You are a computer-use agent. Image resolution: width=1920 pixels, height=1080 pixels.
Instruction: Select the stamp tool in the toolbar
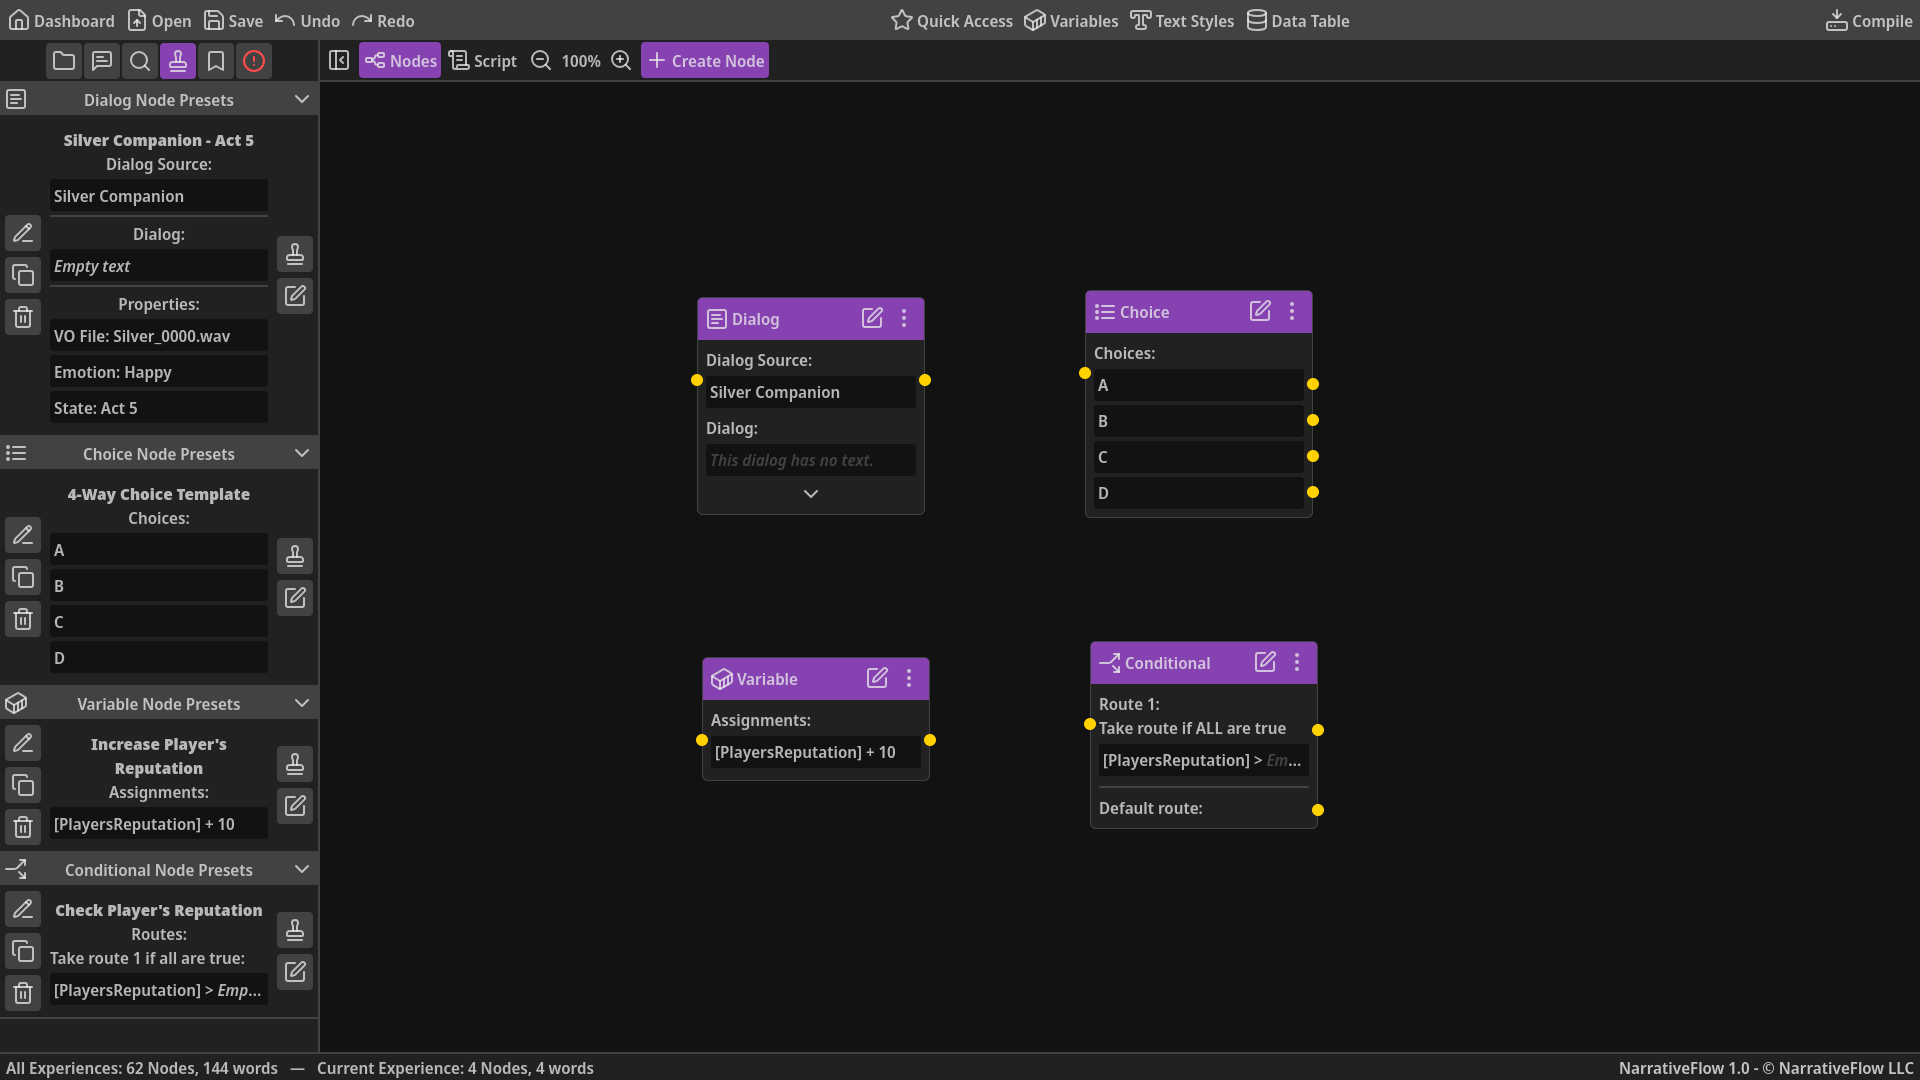coord(177,60)
